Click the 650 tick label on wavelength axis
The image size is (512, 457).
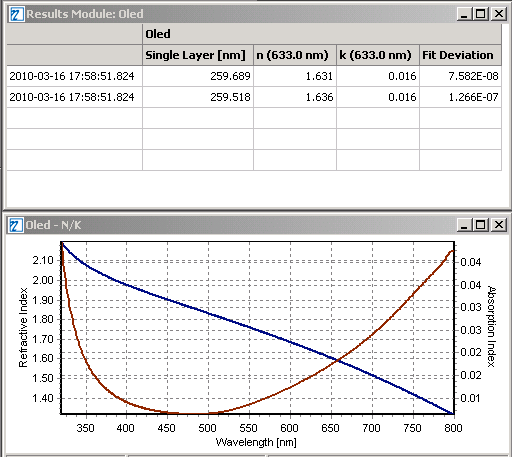point(331,428)
